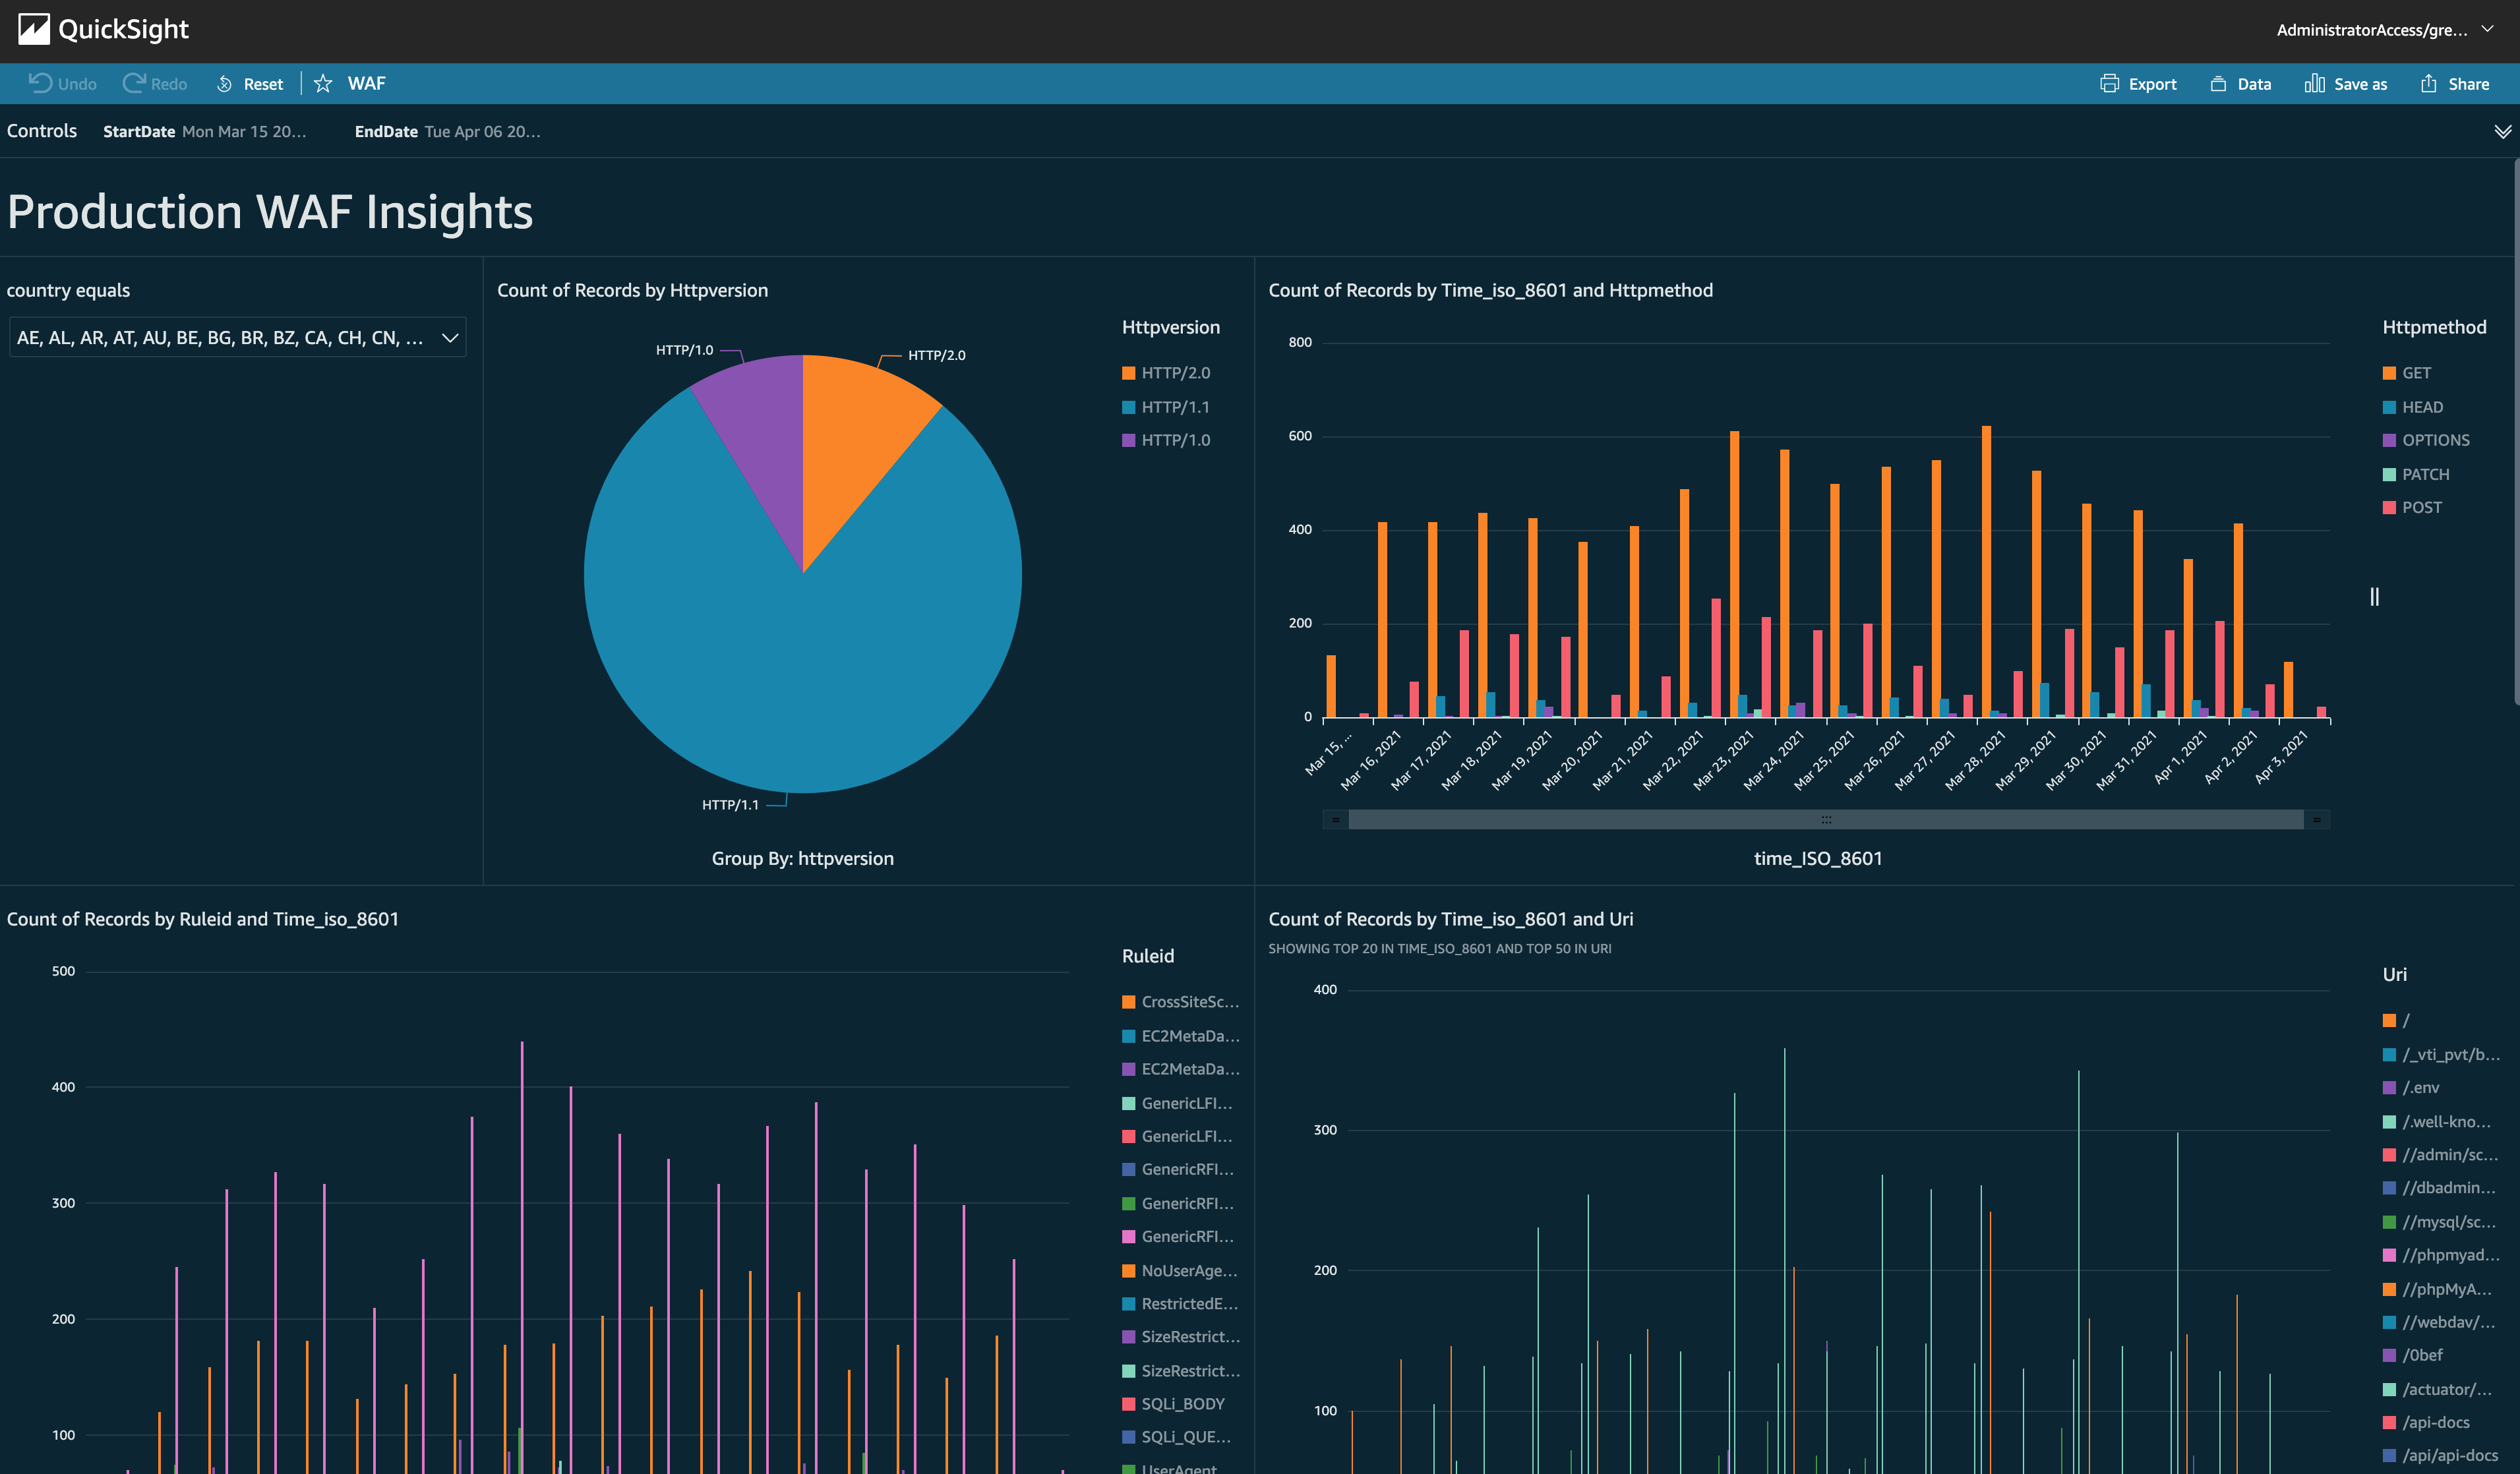
Task: Click time_ISO_8601 axis title
Action: point(1818,859)
